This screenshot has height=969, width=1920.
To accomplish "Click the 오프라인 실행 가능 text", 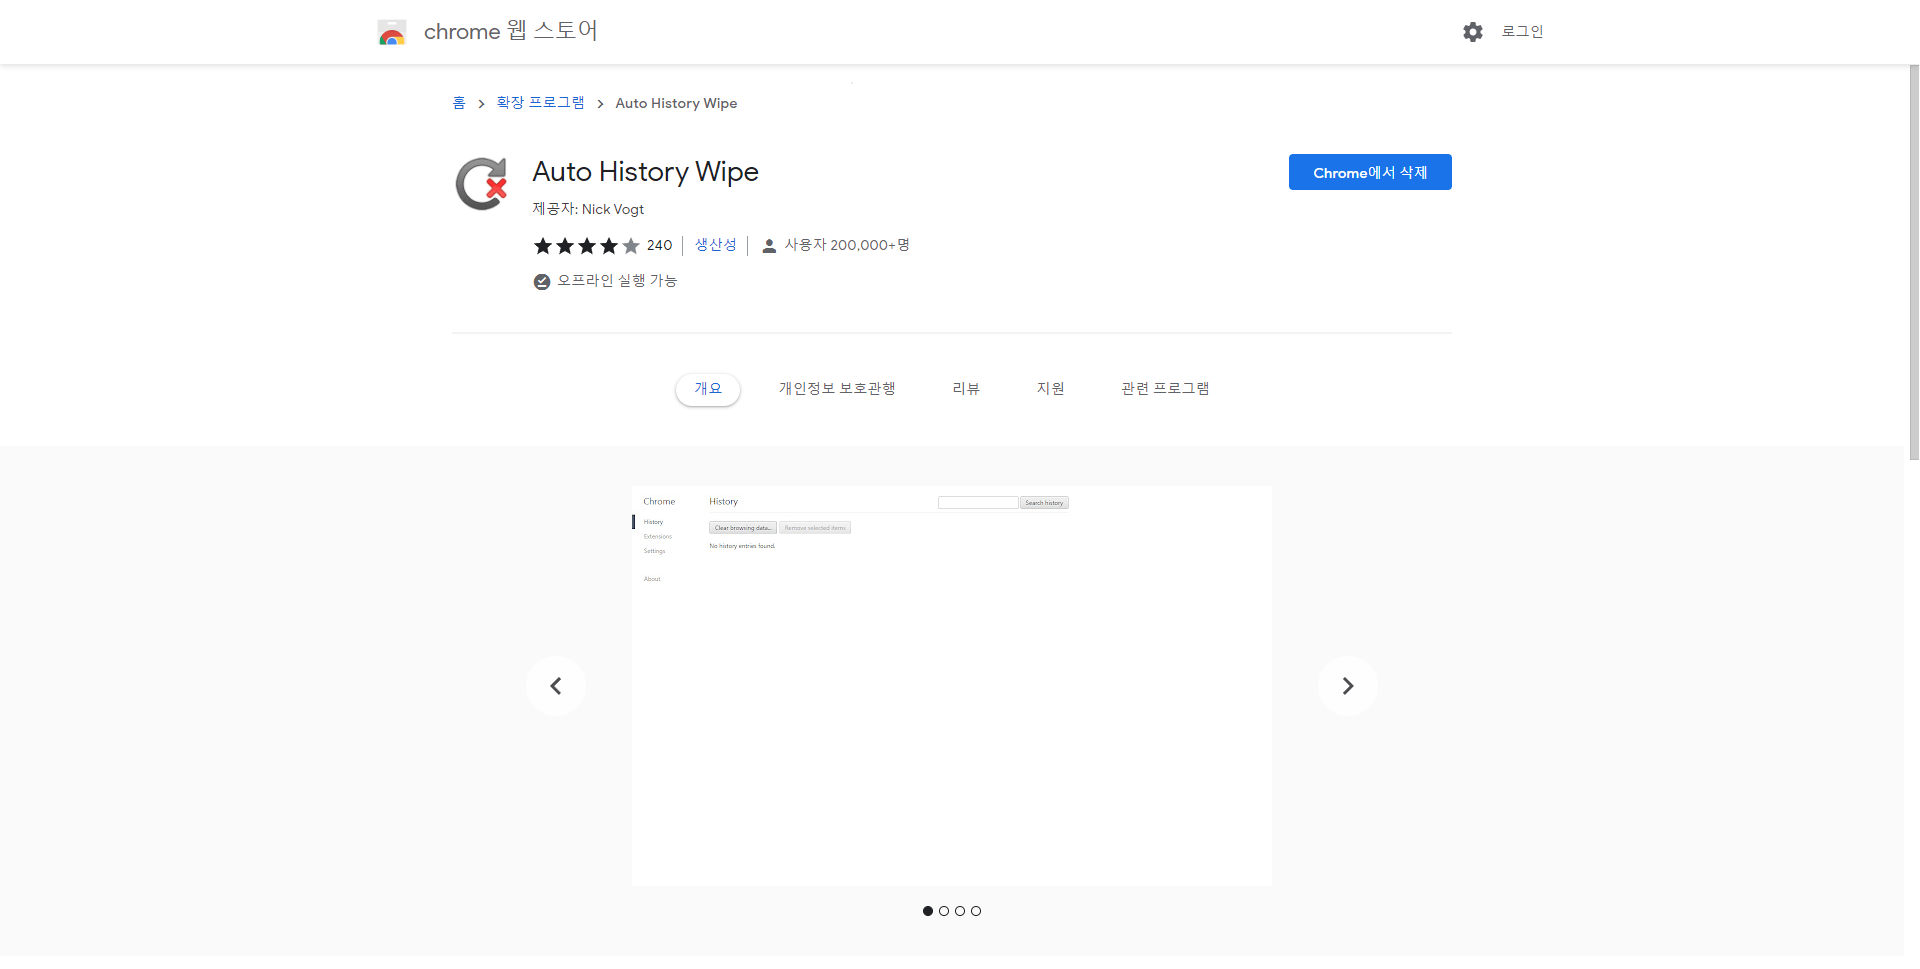I will (617, 281).
